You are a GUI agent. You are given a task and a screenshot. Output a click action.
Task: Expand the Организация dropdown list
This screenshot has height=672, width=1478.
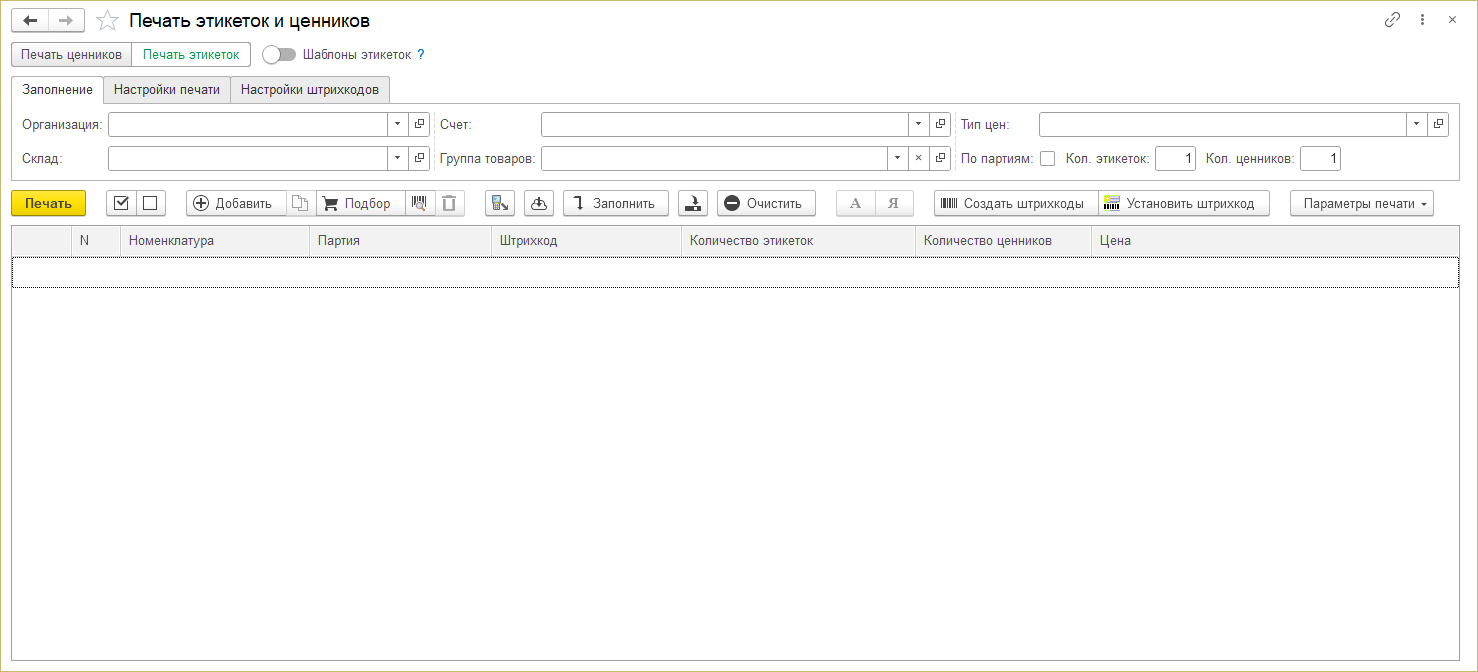[397, 124]
